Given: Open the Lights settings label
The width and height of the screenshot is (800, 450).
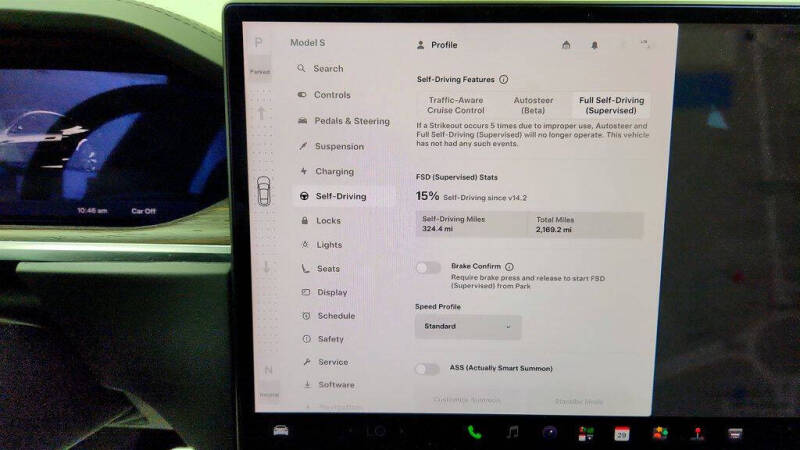Looking at the screenshot, I should [x=329, y=245].
